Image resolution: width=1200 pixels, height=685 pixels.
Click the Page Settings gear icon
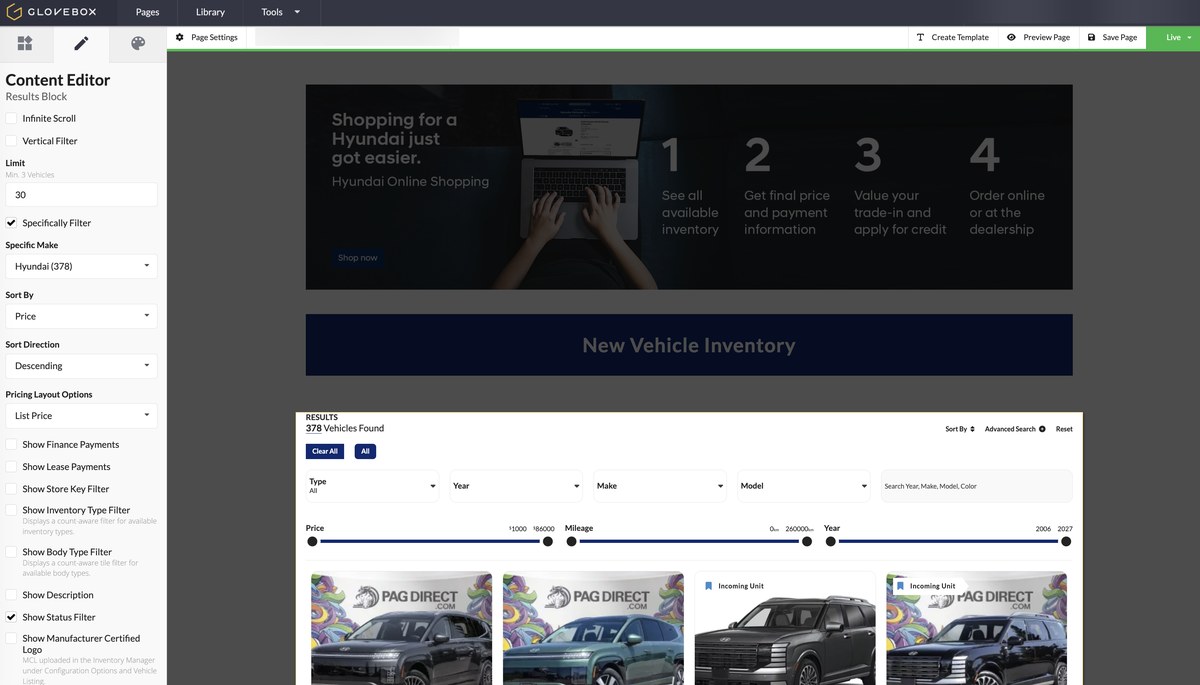click(x=180, y=37)
